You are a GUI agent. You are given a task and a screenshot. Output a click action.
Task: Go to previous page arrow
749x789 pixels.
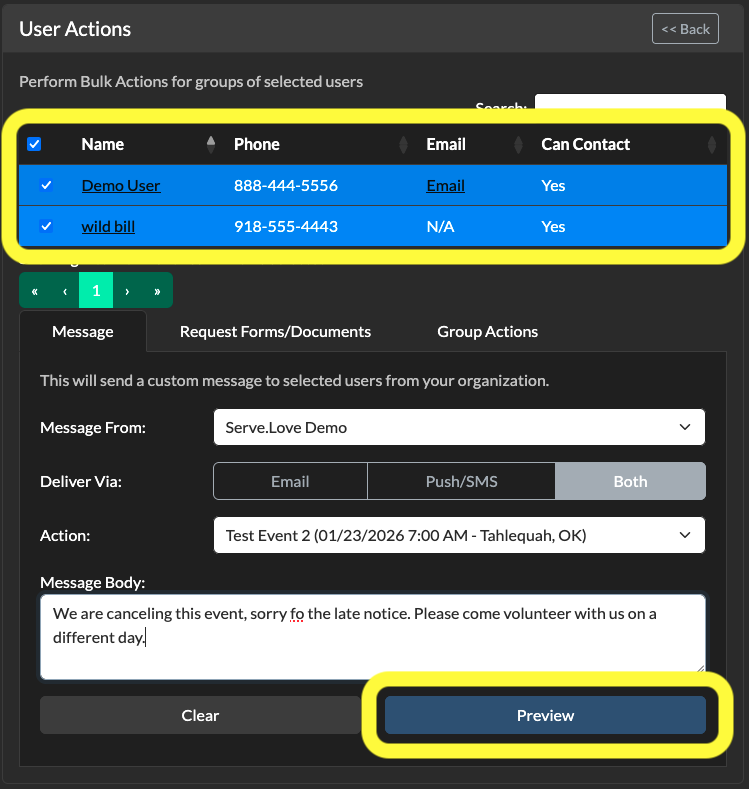pyautogui.click(x=64, y=290)
